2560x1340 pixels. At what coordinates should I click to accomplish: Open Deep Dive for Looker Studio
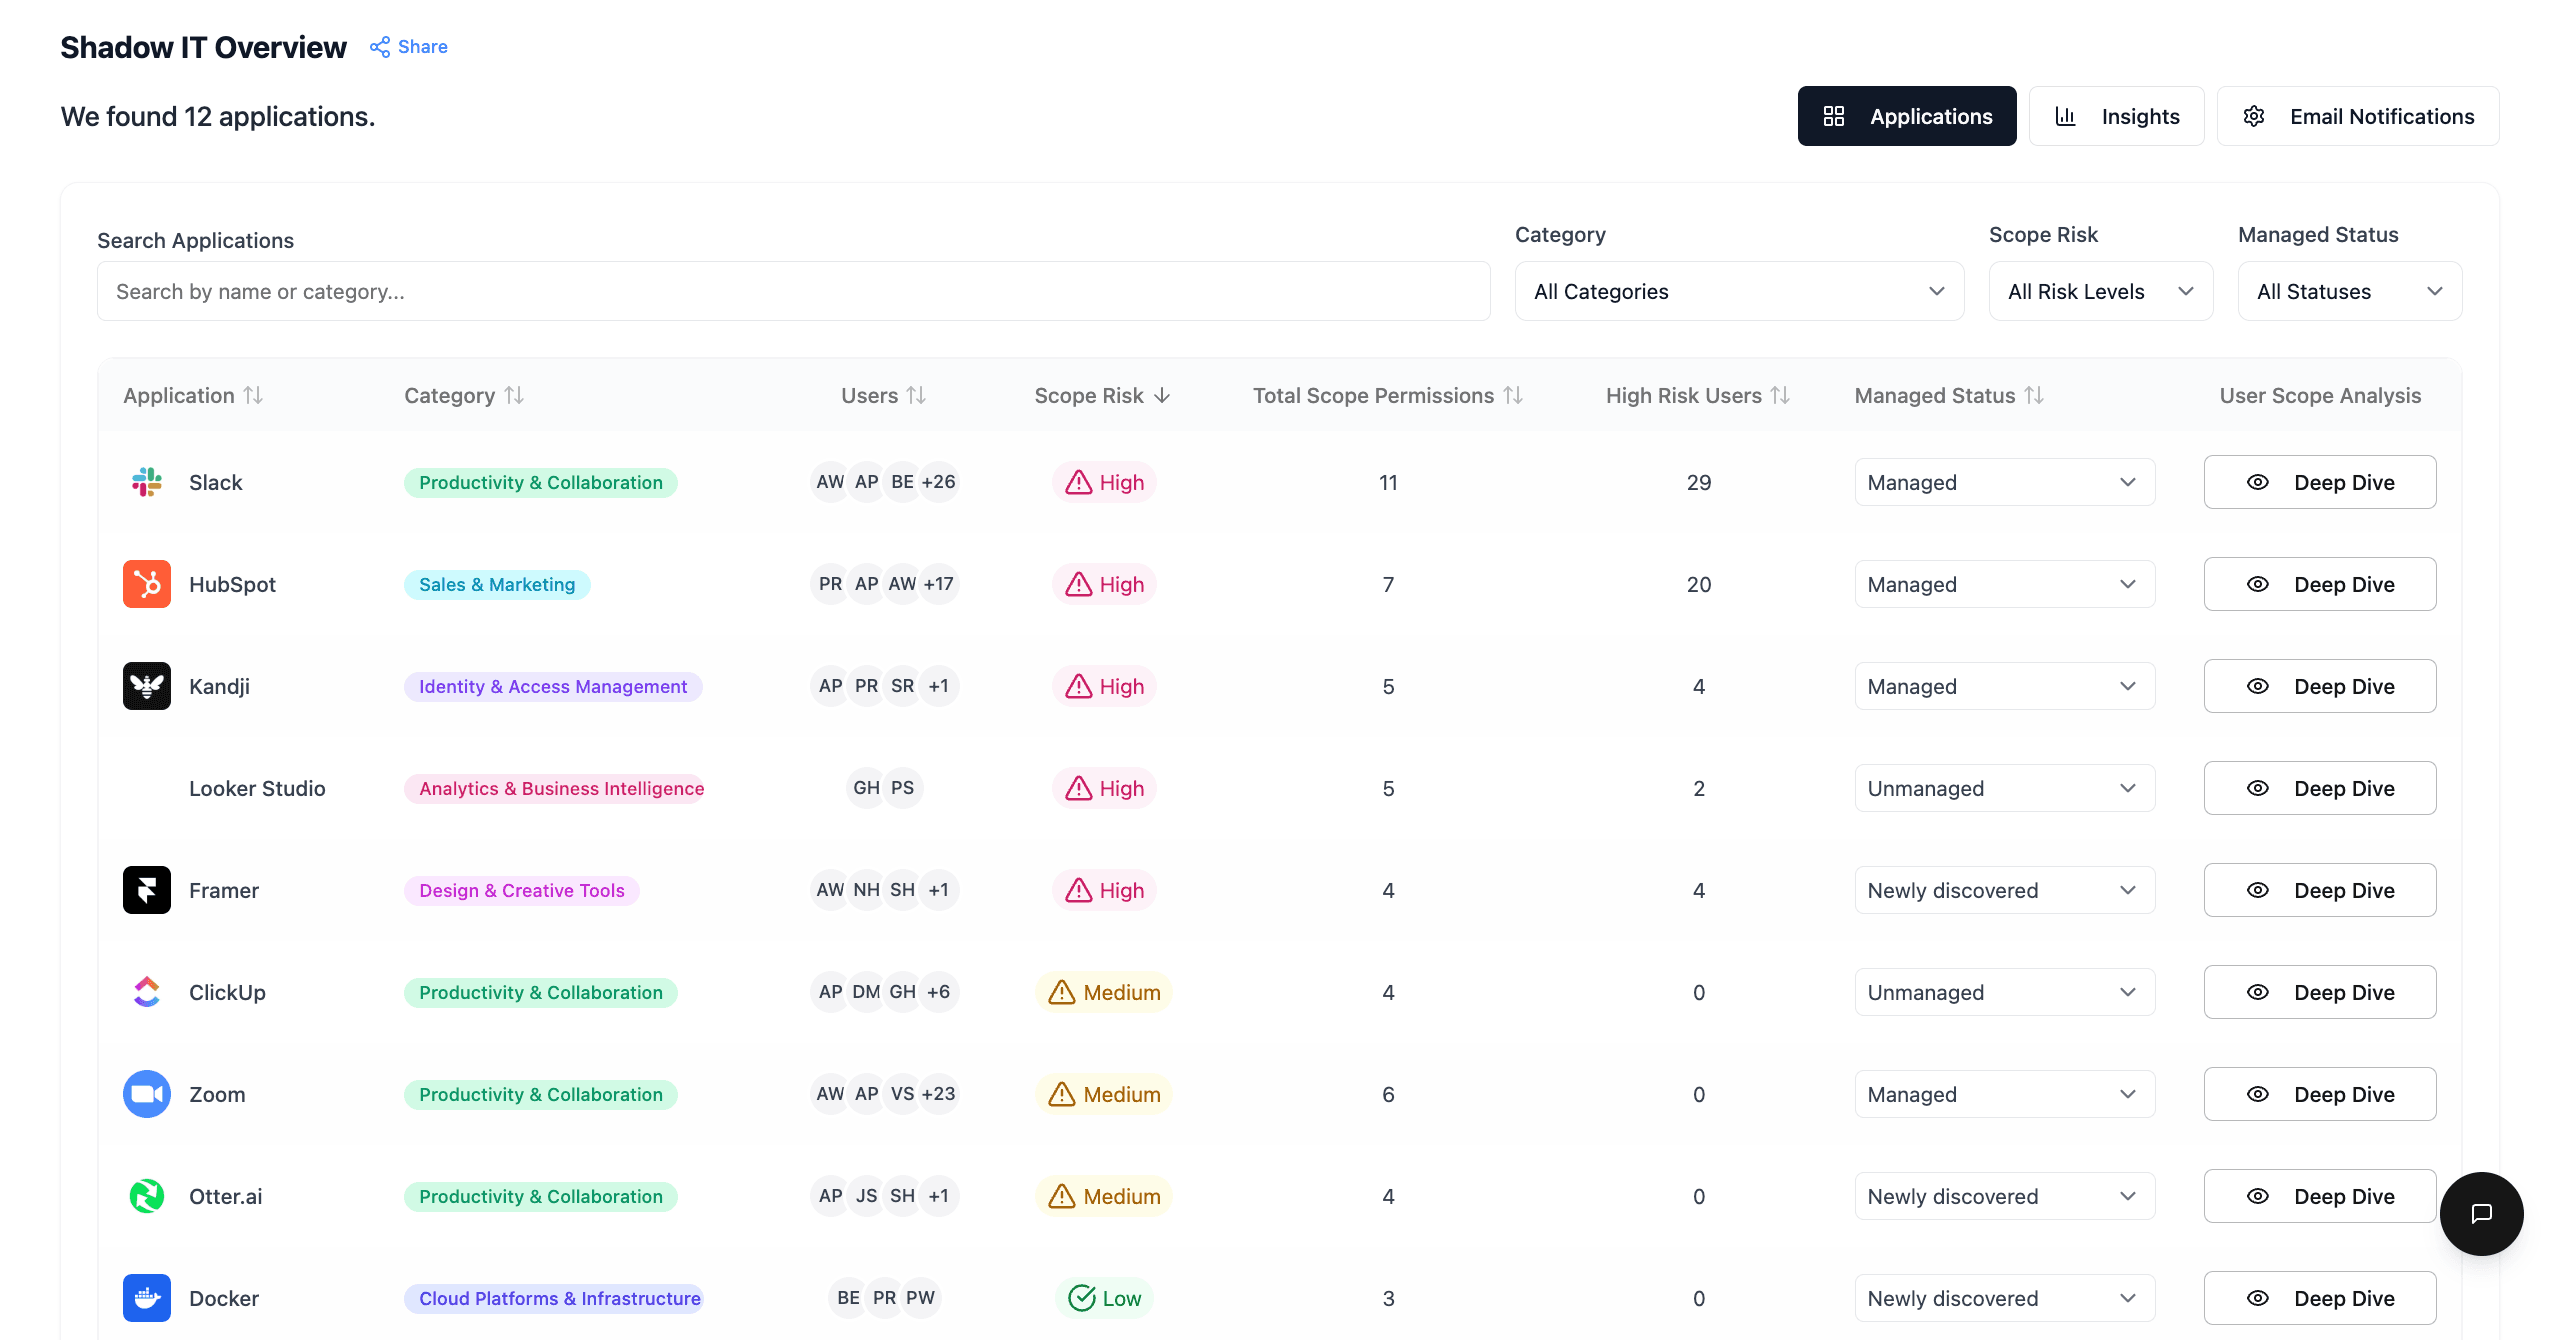pos(2320,788)
